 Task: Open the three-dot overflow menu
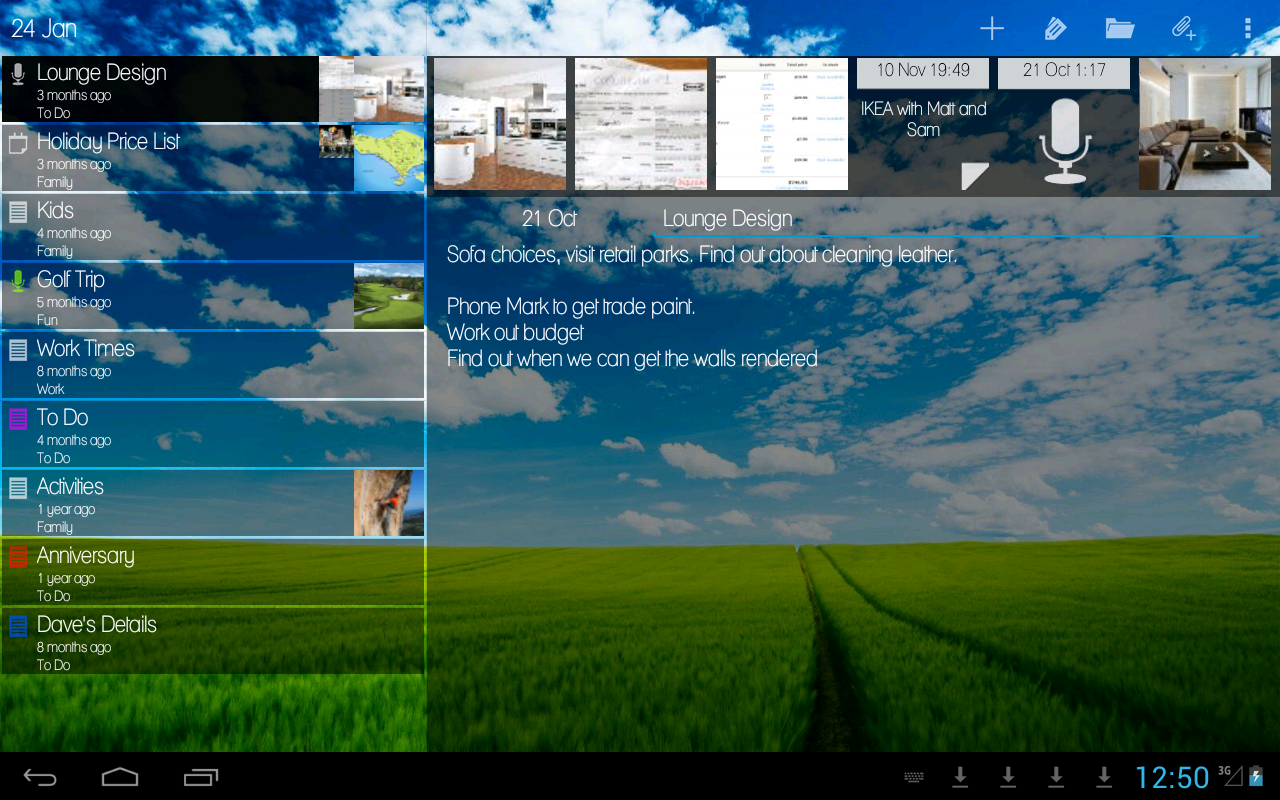coord(1247,28)
